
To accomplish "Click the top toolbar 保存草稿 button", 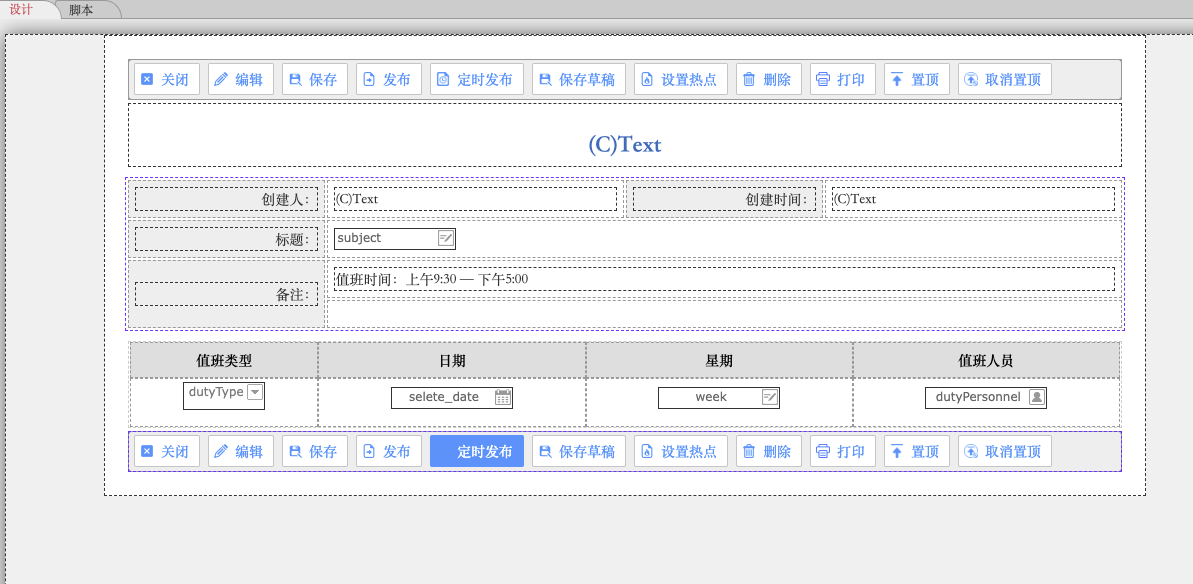I will tap(578, 79).
